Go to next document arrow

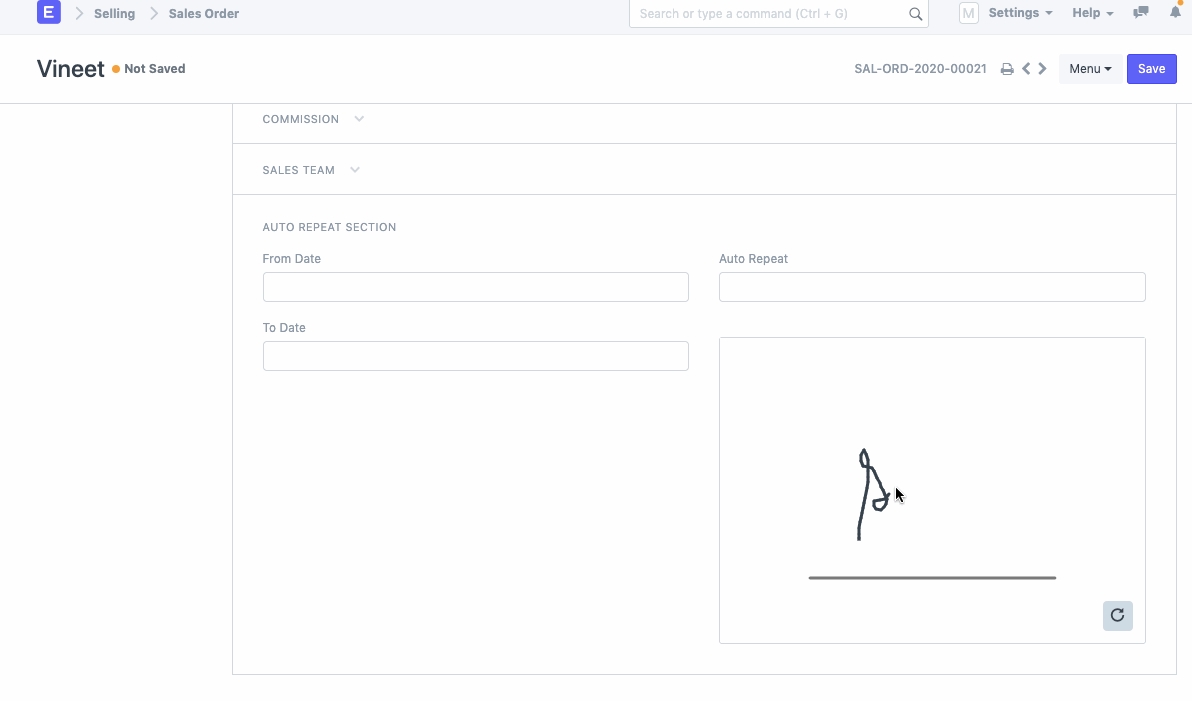pyautogui.click(x=1043, y=69)
